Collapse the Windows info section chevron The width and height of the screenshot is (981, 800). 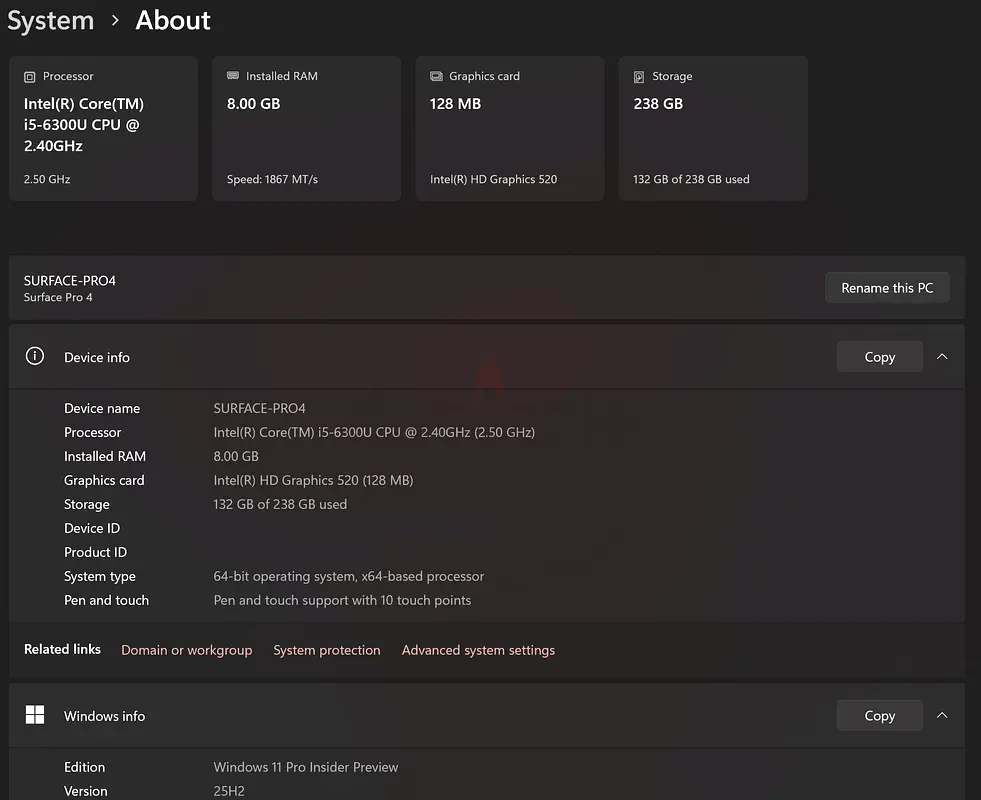click(942, 715)
